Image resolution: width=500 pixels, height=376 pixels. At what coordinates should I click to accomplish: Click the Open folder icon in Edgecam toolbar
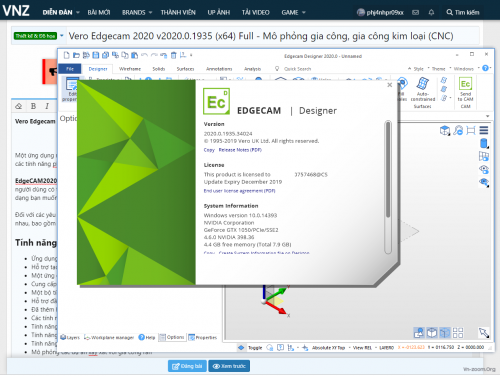(x=76, y=55)
